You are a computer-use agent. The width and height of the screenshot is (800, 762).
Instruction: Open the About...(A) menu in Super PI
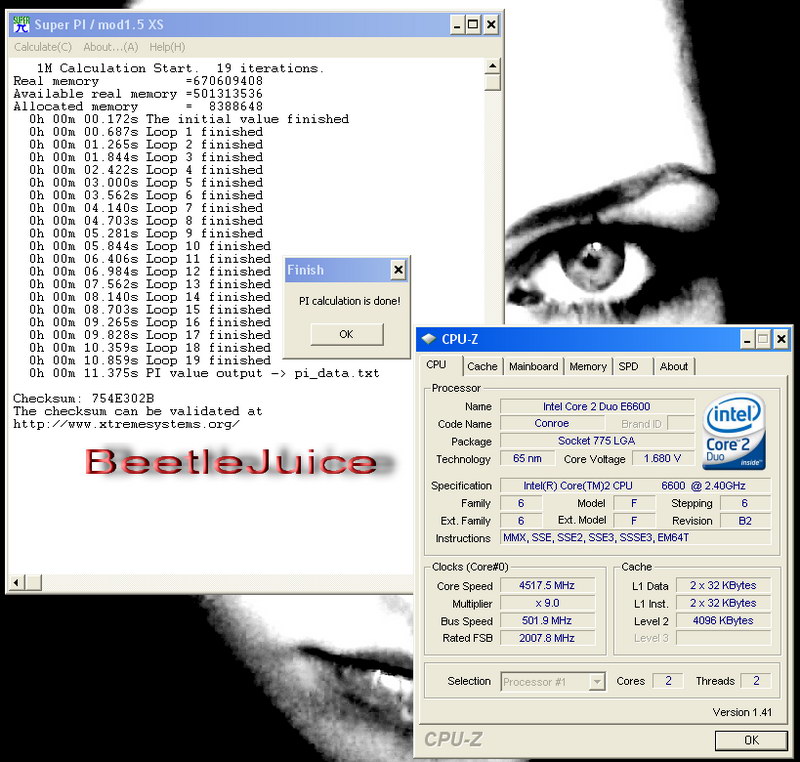tap(111, 47)
